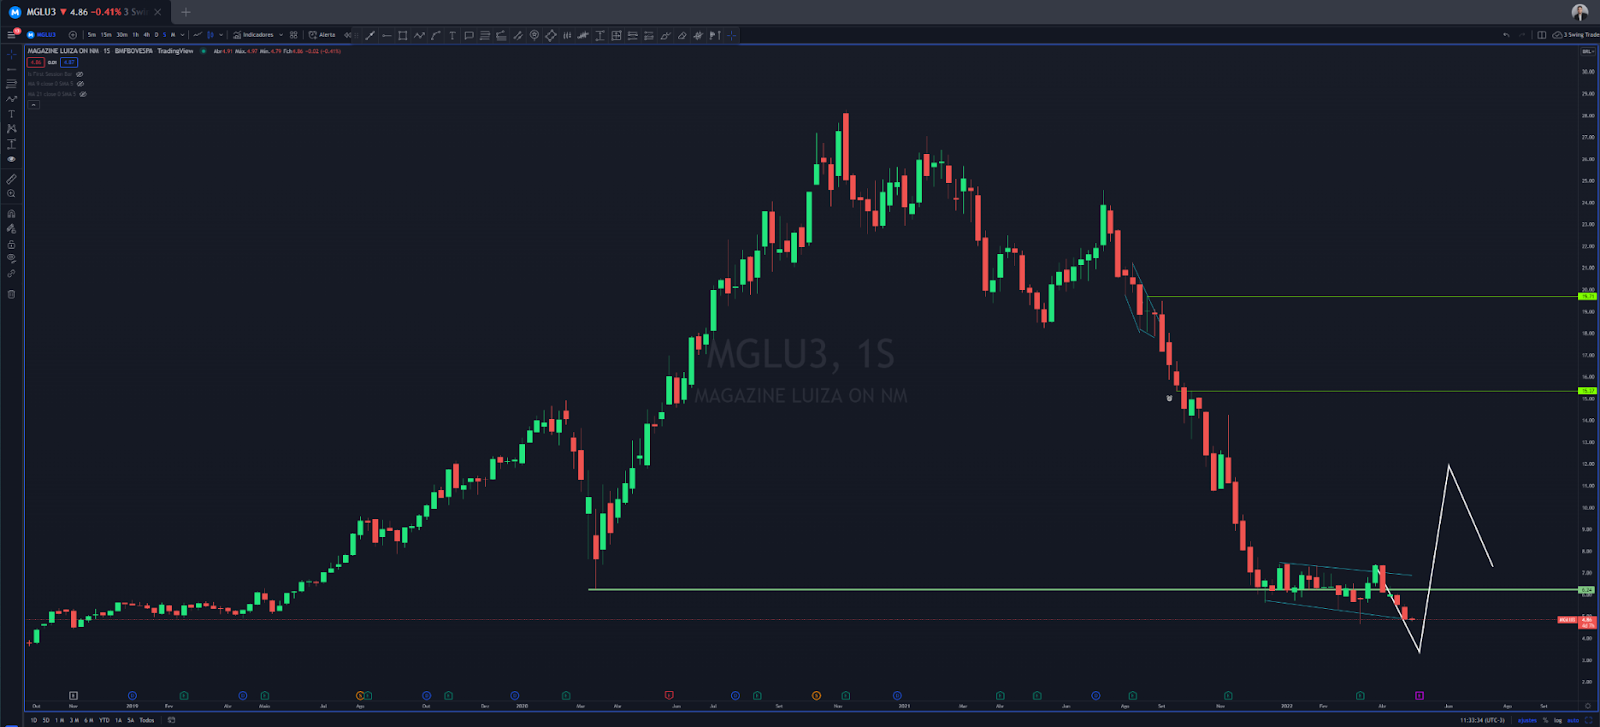
Task: Open the hamburger main menu
Action: tap(11, 35)
